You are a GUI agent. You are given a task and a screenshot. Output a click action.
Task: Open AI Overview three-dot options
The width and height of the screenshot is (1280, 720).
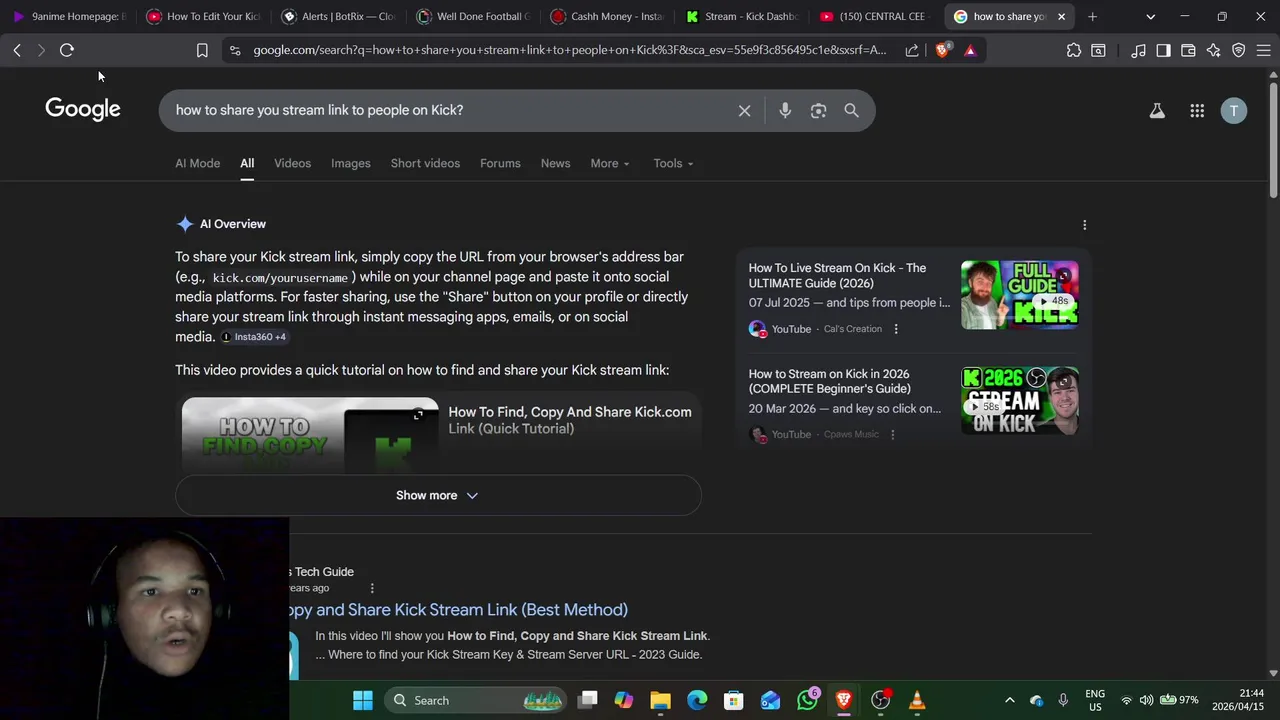coord(1084,225)
